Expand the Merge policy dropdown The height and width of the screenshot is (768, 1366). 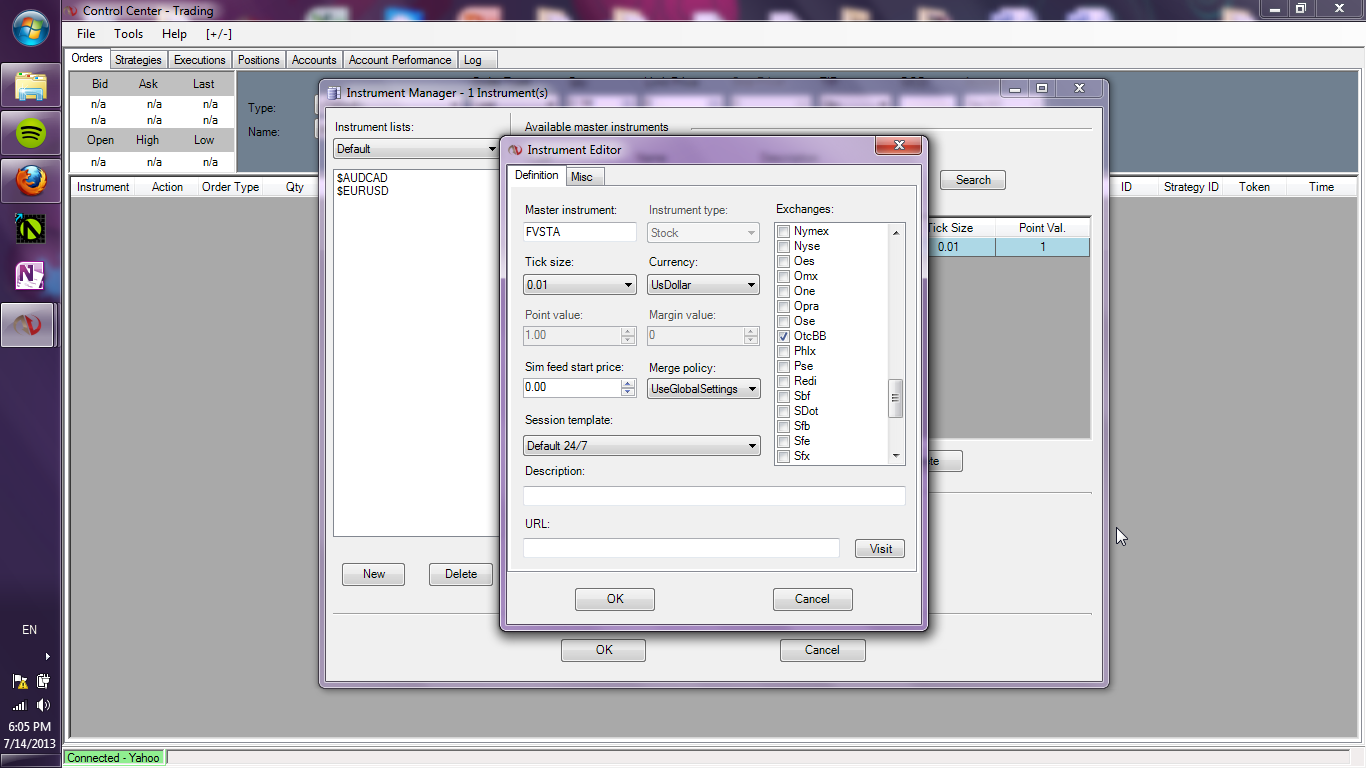704,389
